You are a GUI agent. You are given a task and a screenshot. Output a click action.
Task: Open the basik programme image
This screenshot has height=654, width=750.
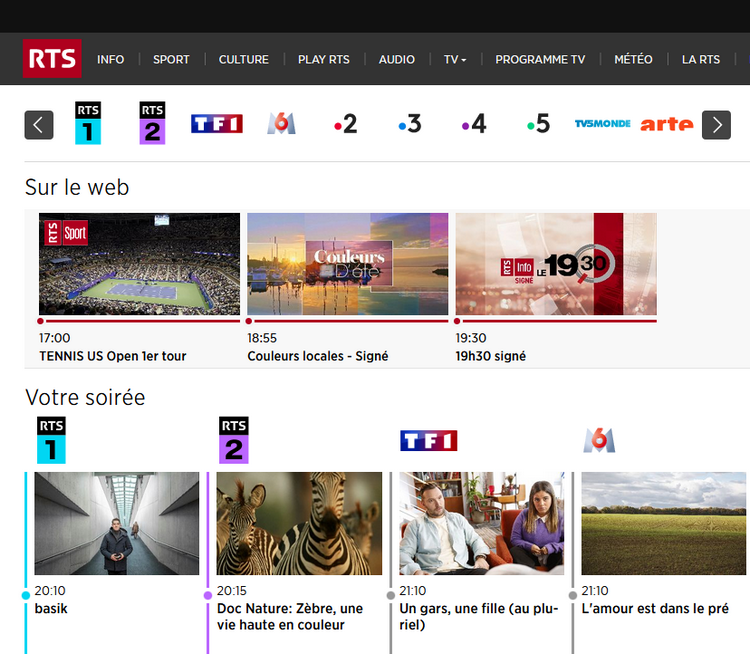click(x=117, y=523)
